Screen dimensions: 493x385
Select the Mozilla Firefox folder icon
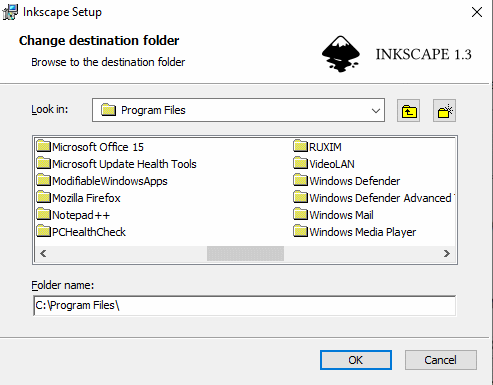43,197
